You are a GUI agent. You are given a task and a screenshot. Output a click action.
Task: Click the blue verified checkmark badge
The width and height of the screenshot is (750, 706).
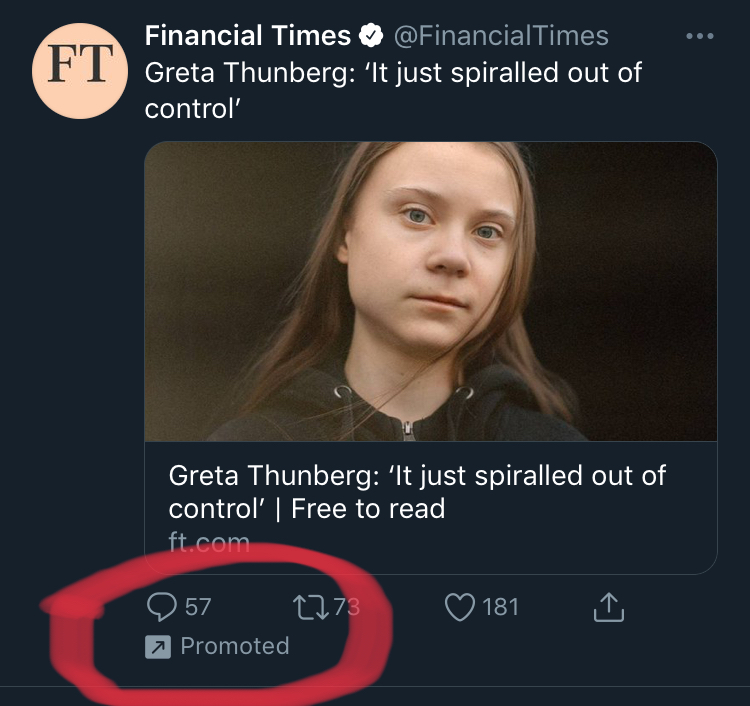[370, 37]
